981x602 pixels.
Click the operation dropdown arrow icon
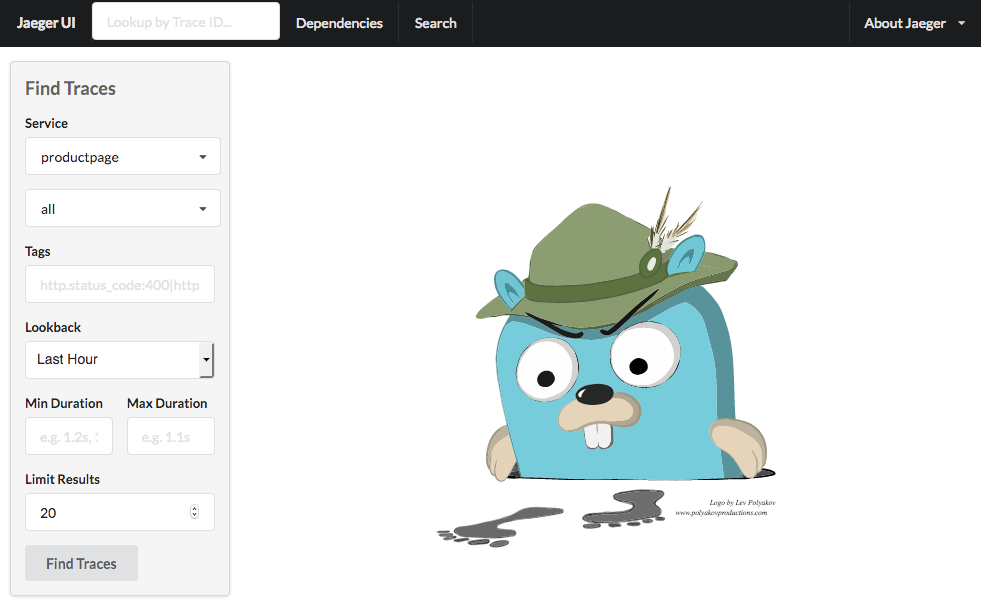tap(203, 209)
